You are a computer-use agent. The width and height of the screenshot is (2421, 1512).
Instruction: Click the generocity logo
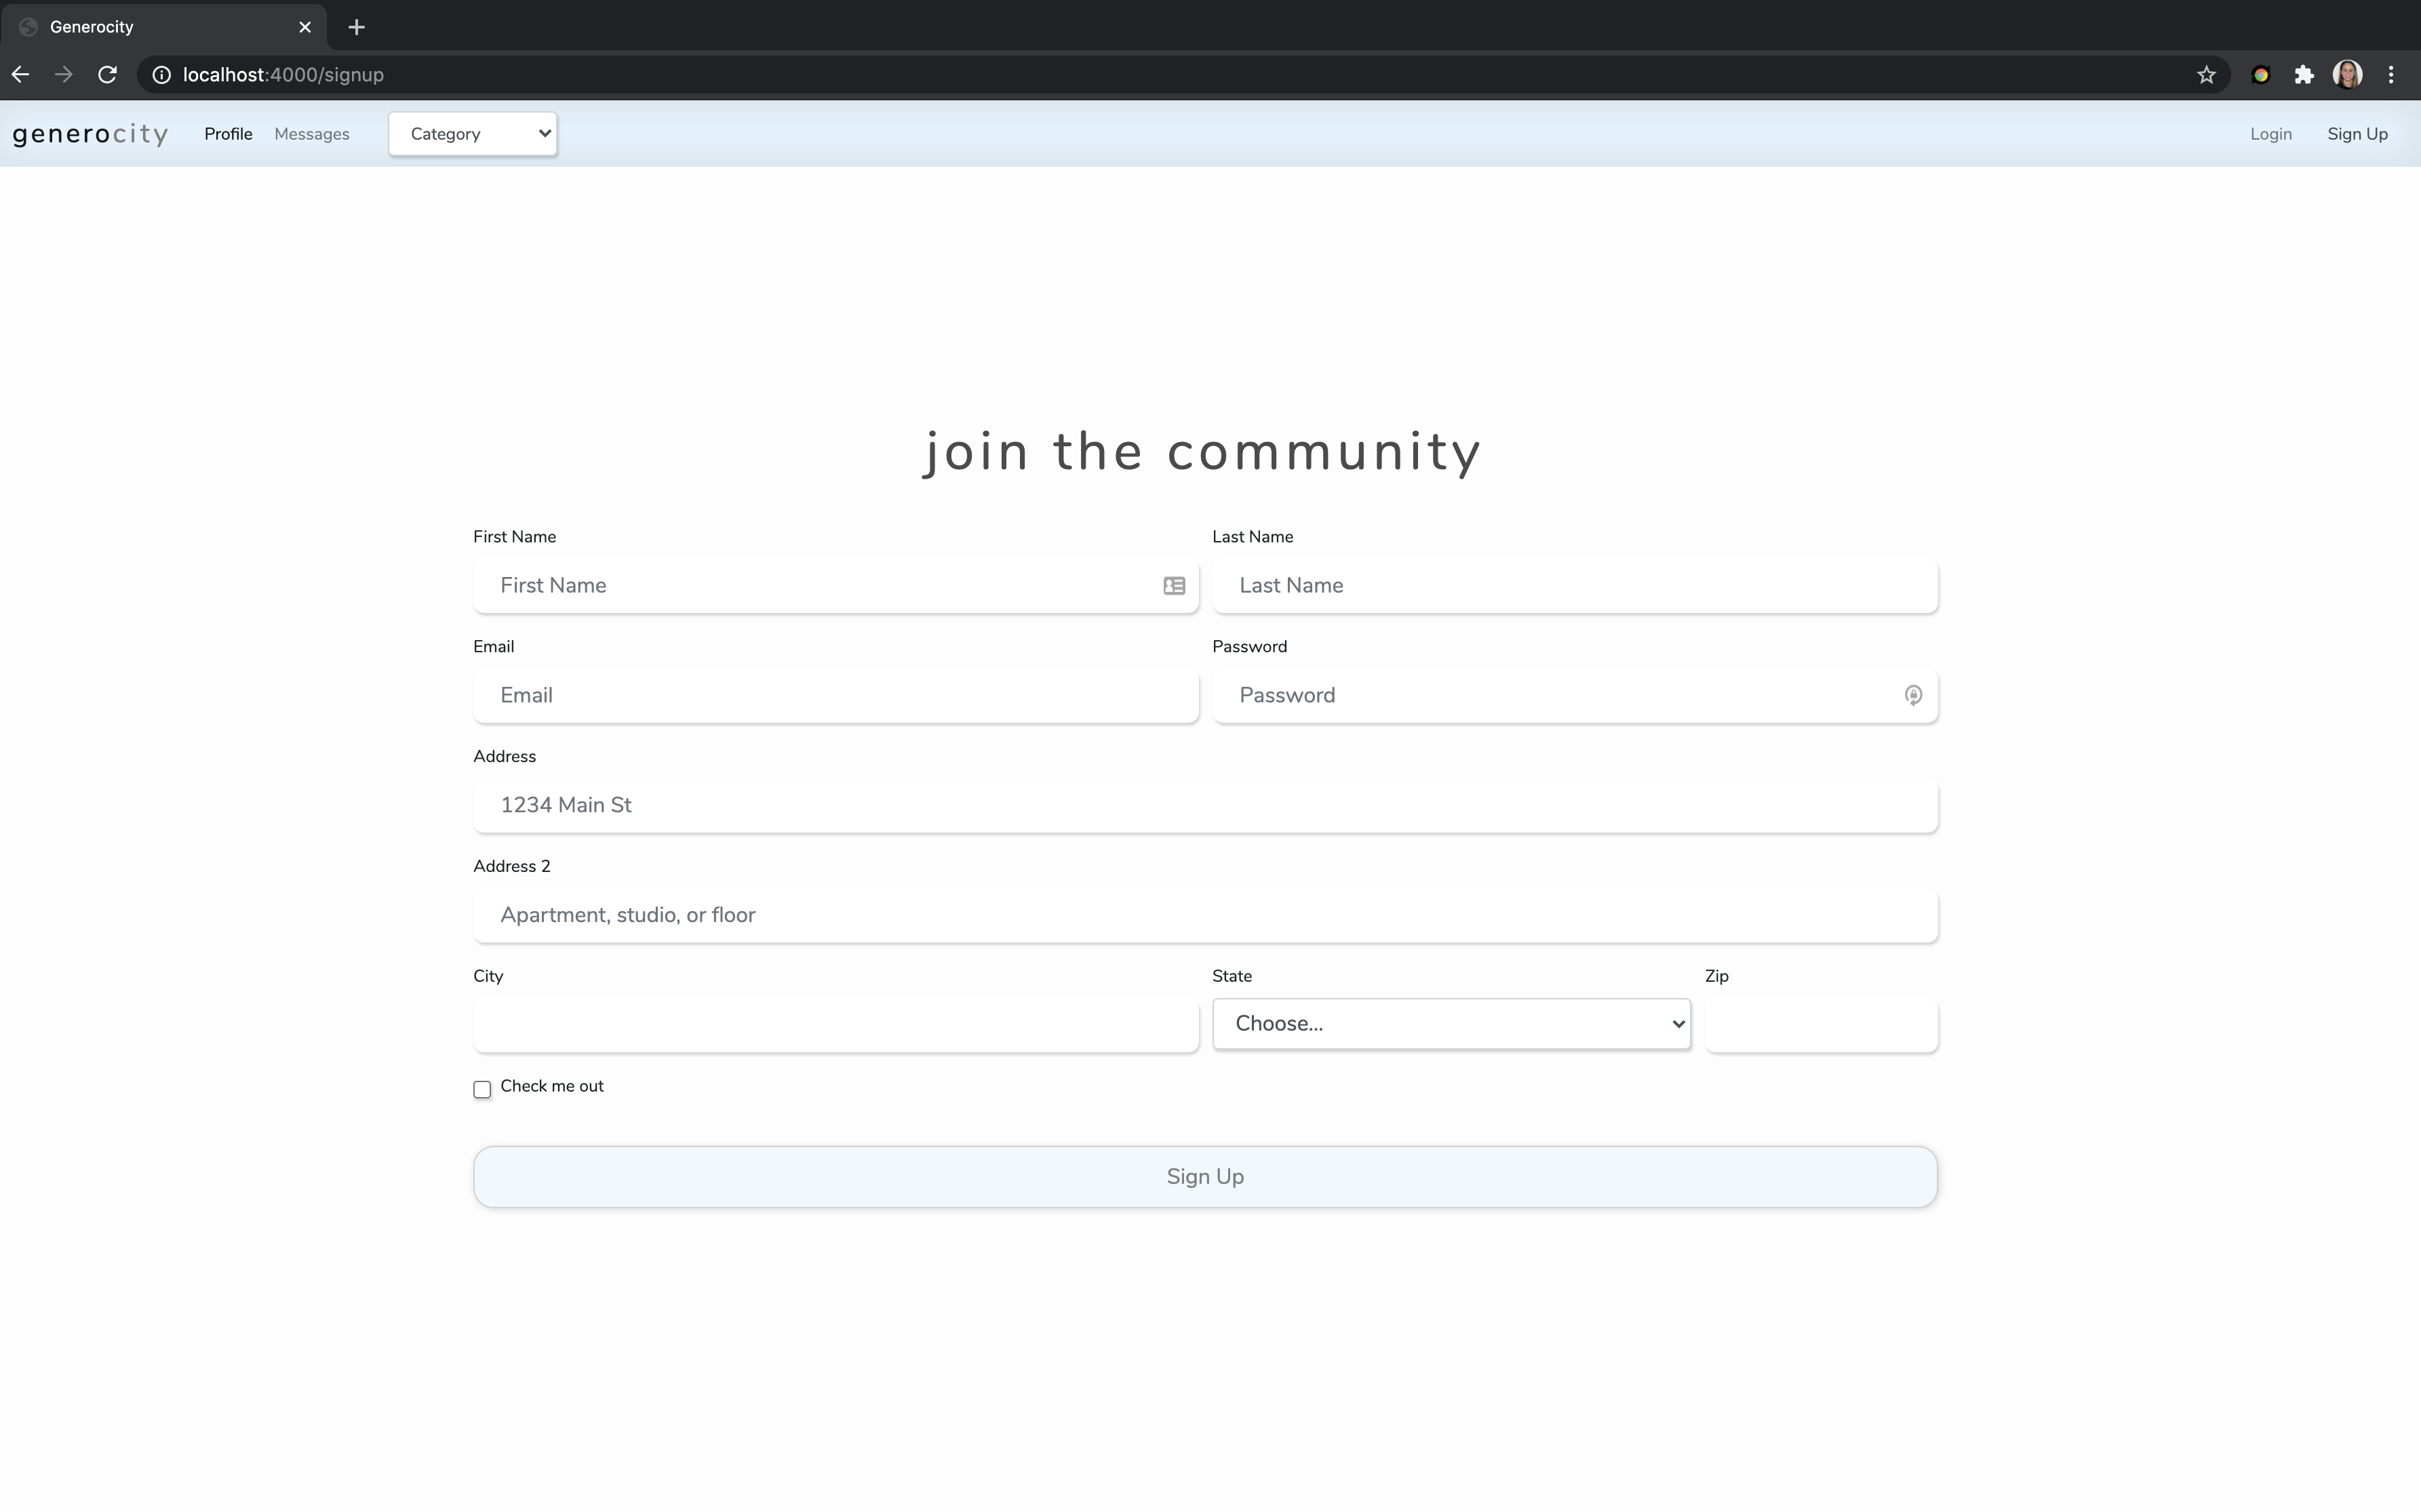click(x=90, y=134)
